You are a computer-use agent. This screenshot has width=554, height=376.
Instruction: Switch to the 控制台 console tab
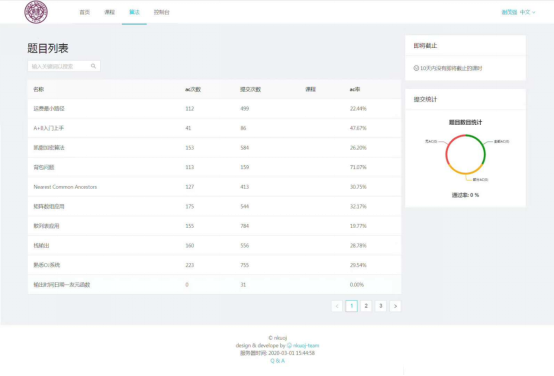(x=161, y=12)
